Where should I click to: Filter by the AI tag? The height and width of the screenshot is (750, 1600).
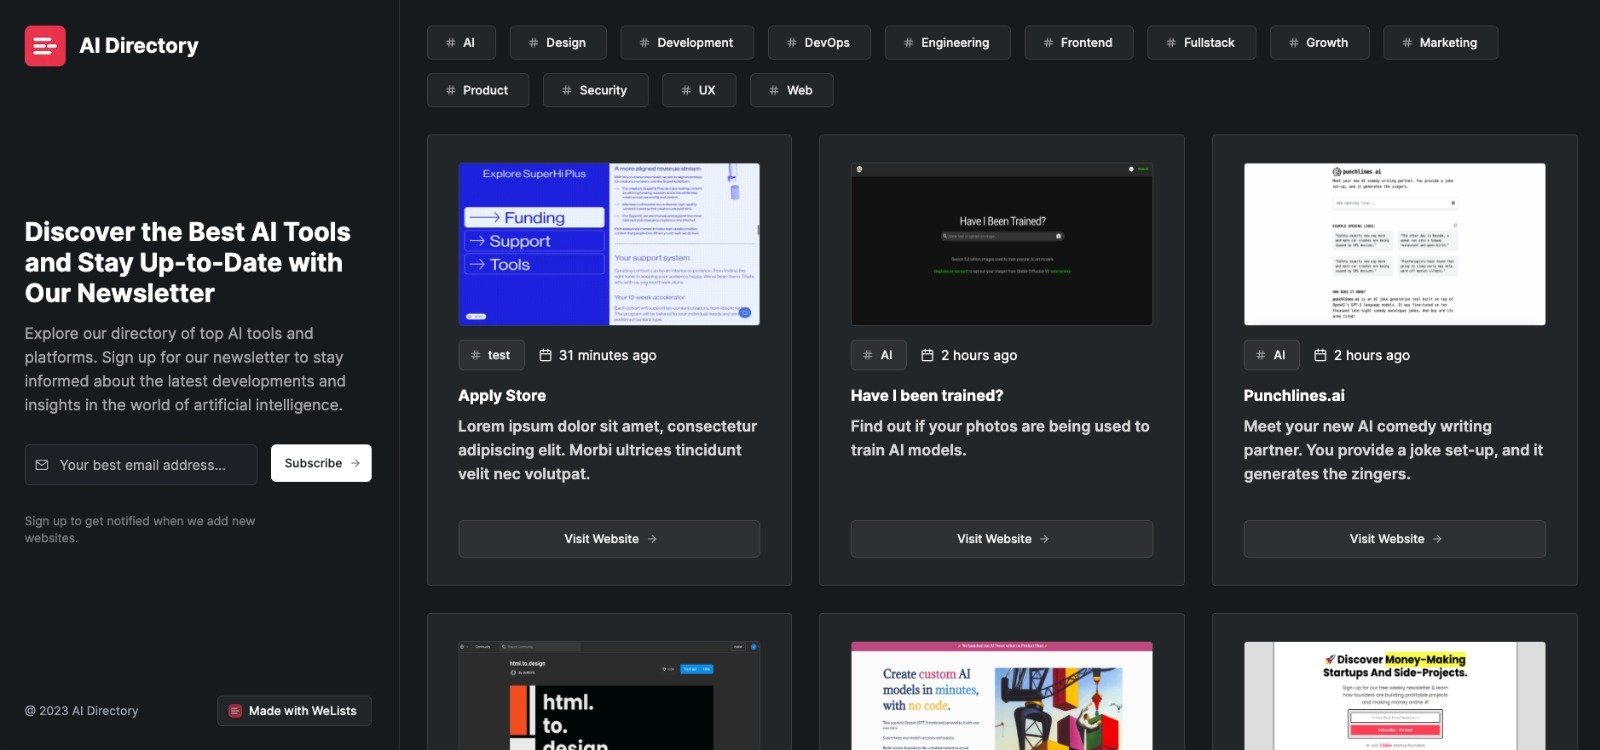point(461,43)
